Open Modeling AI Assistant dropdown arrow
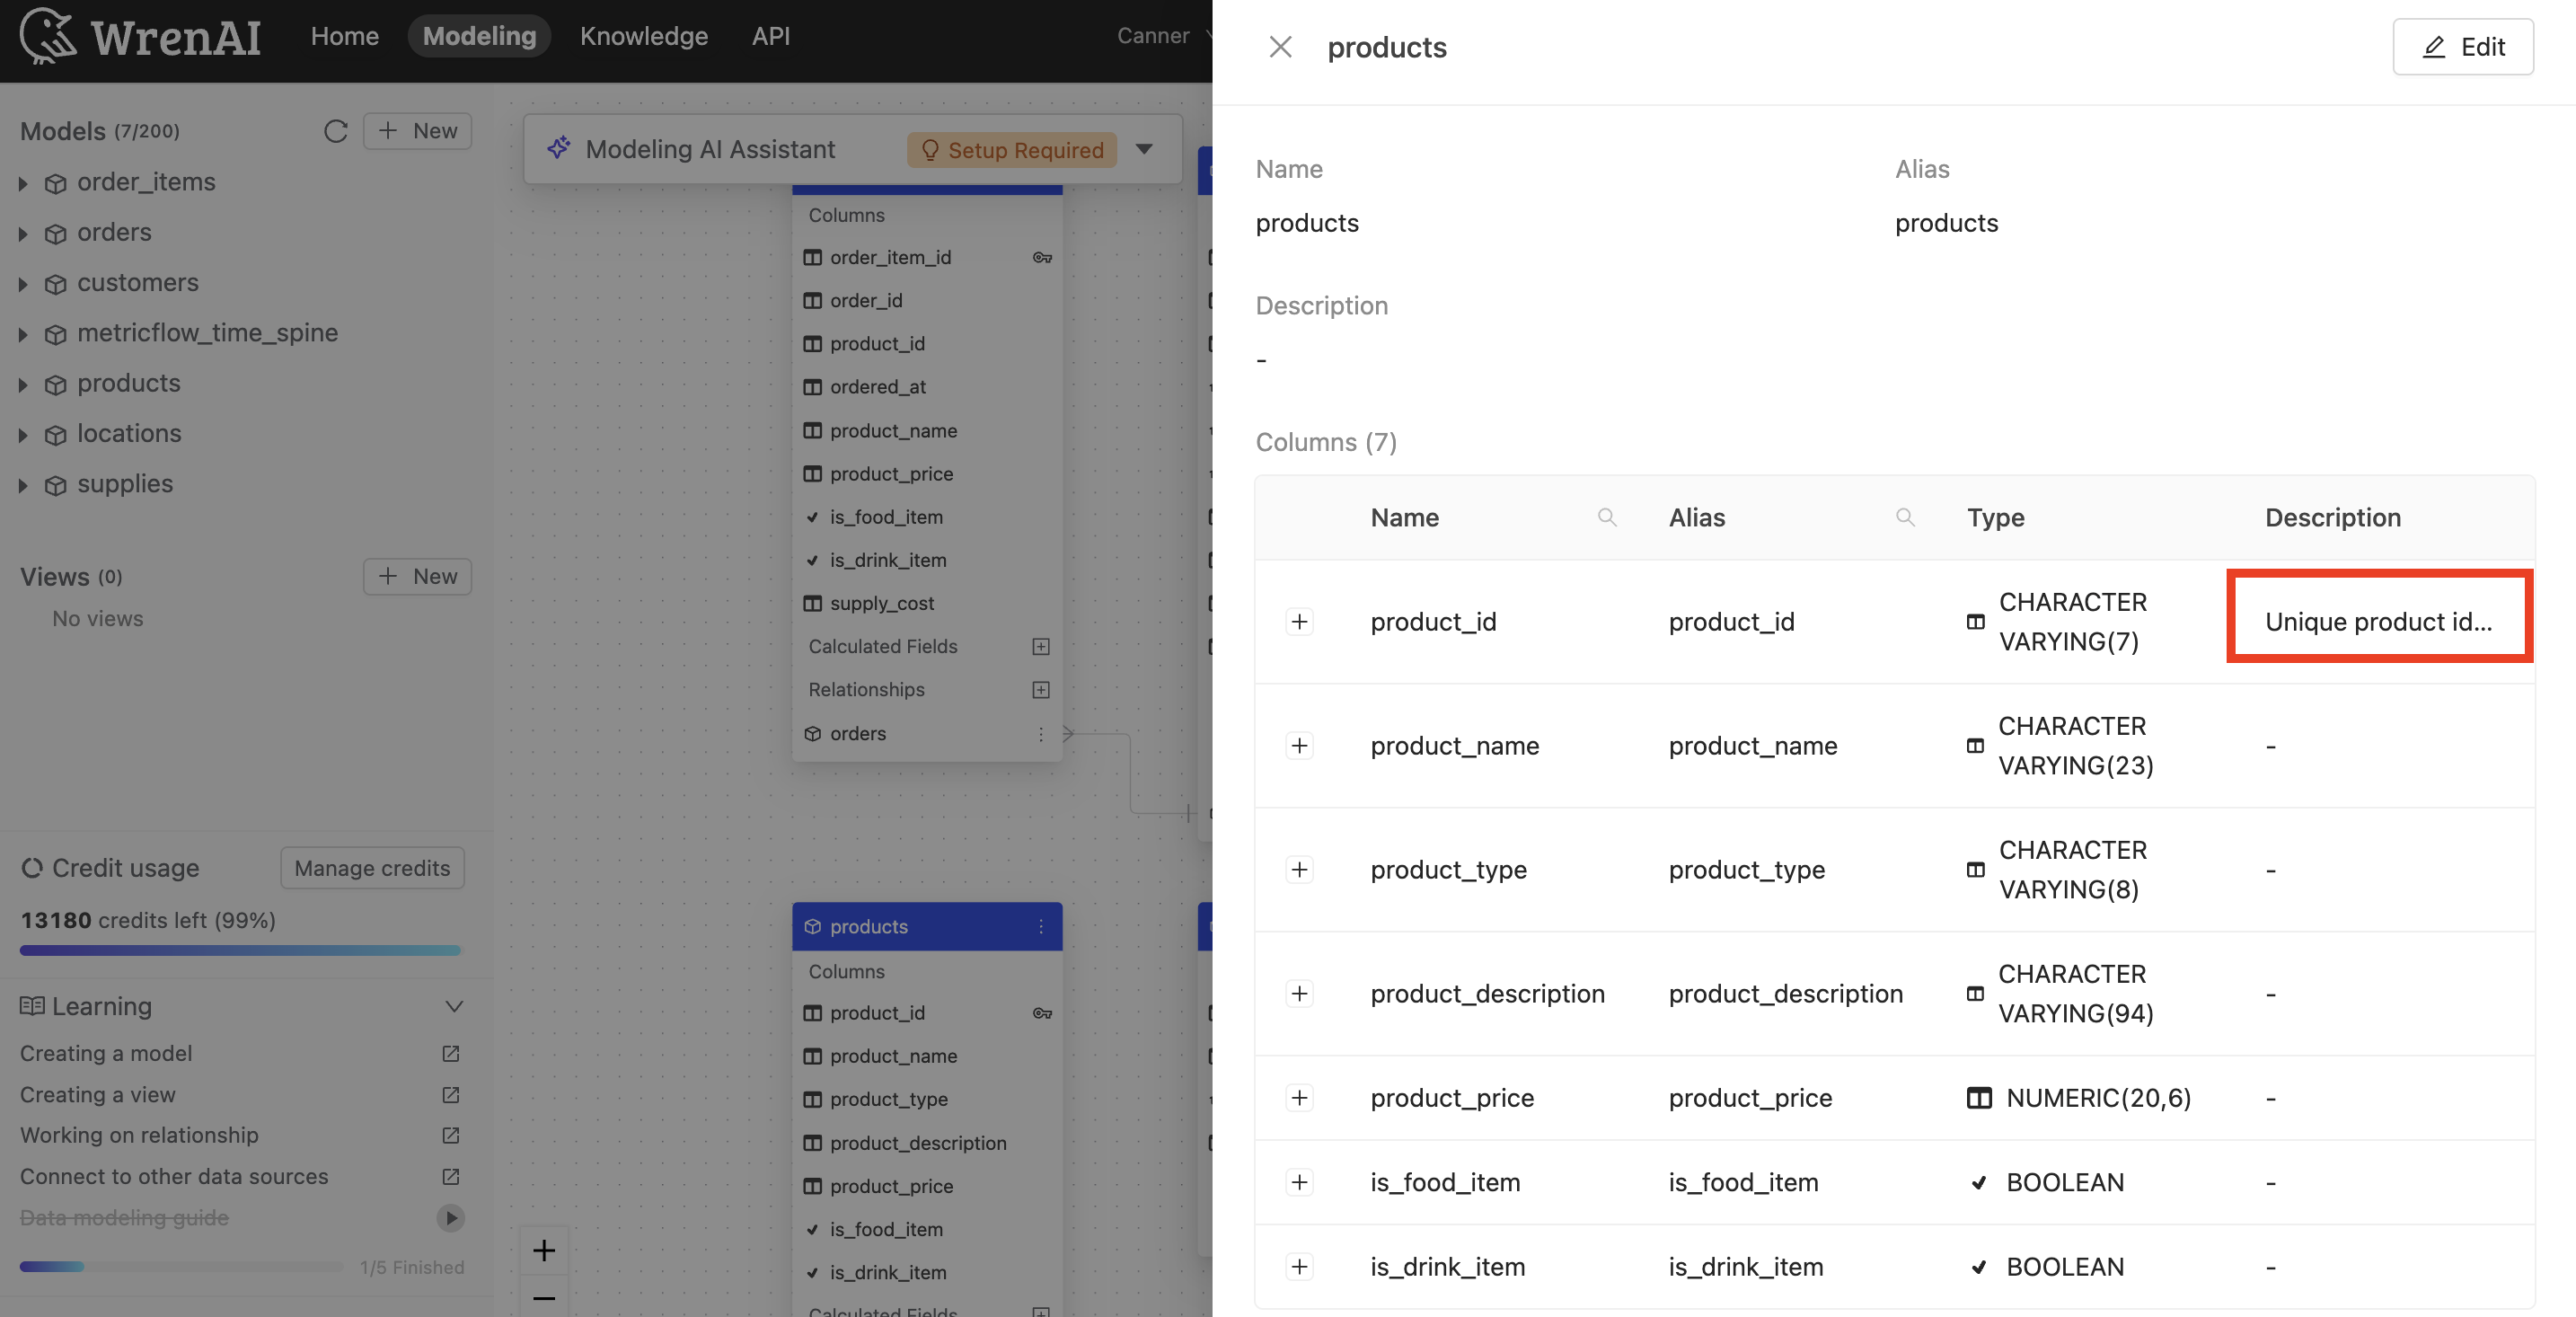Viewport: 2576px width, 1317px height. click(1145, 149)
